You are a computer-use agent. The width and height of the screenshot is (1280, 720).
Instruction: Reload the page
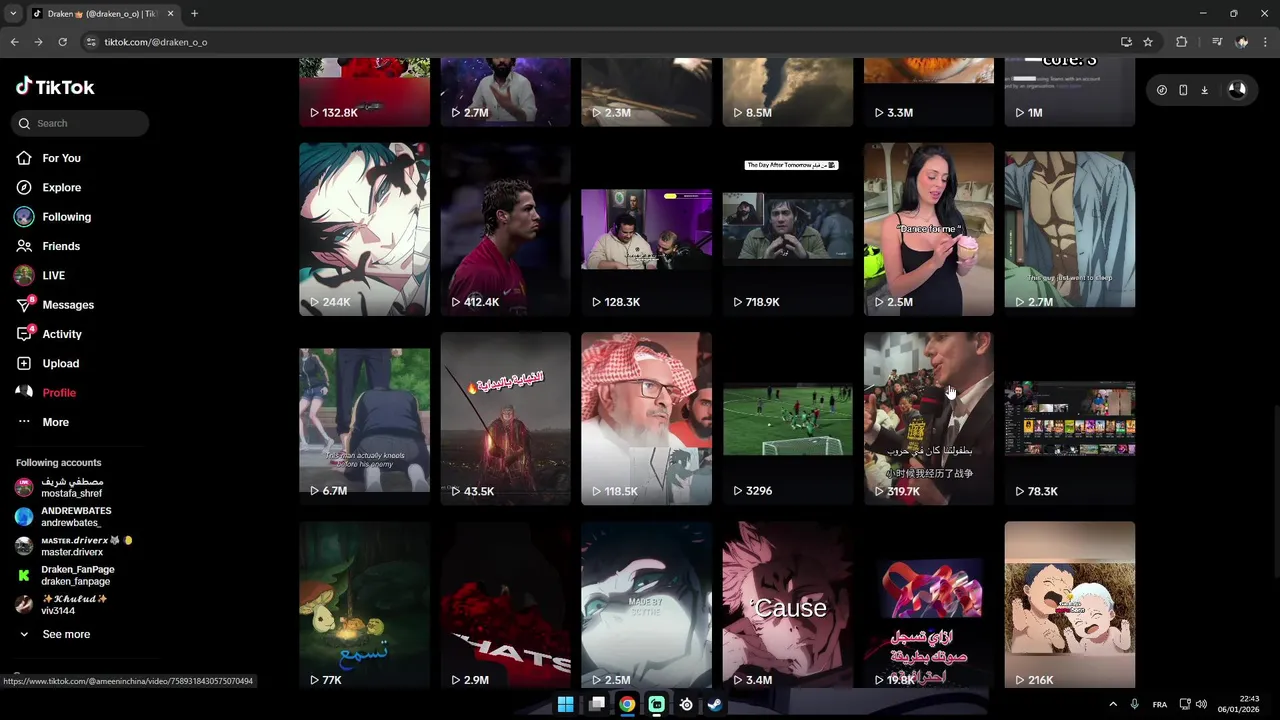coord(62,42)
